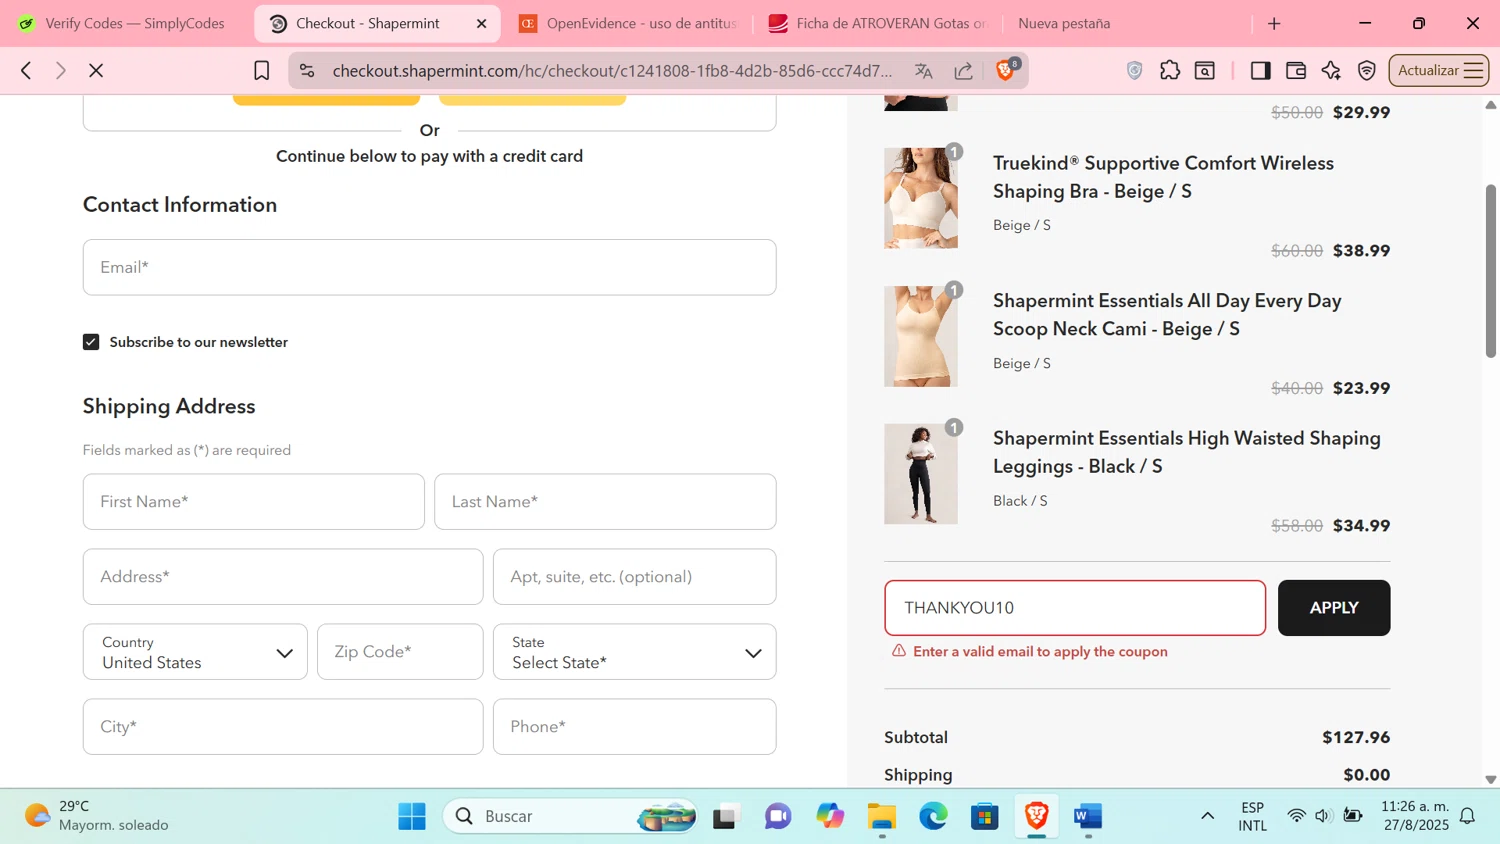Screen dimensions: 1500x844
Task: Click Apt, suite, etc. optional field
Action: (634, 577)
